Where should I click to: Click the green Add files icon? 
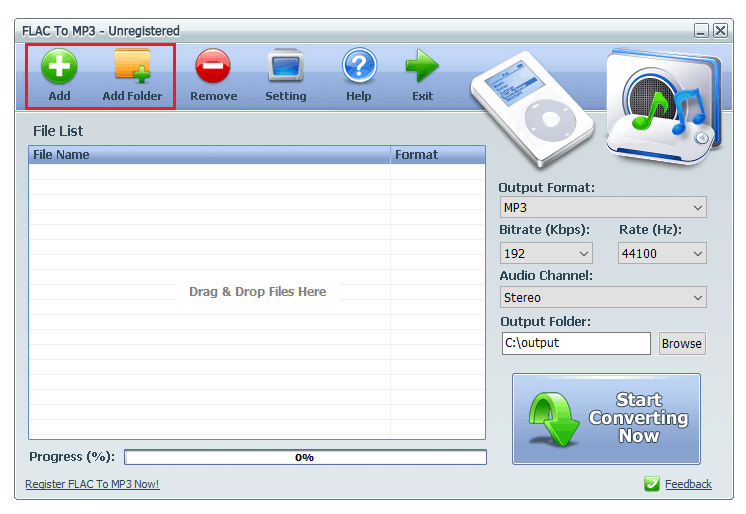(59, 66)
